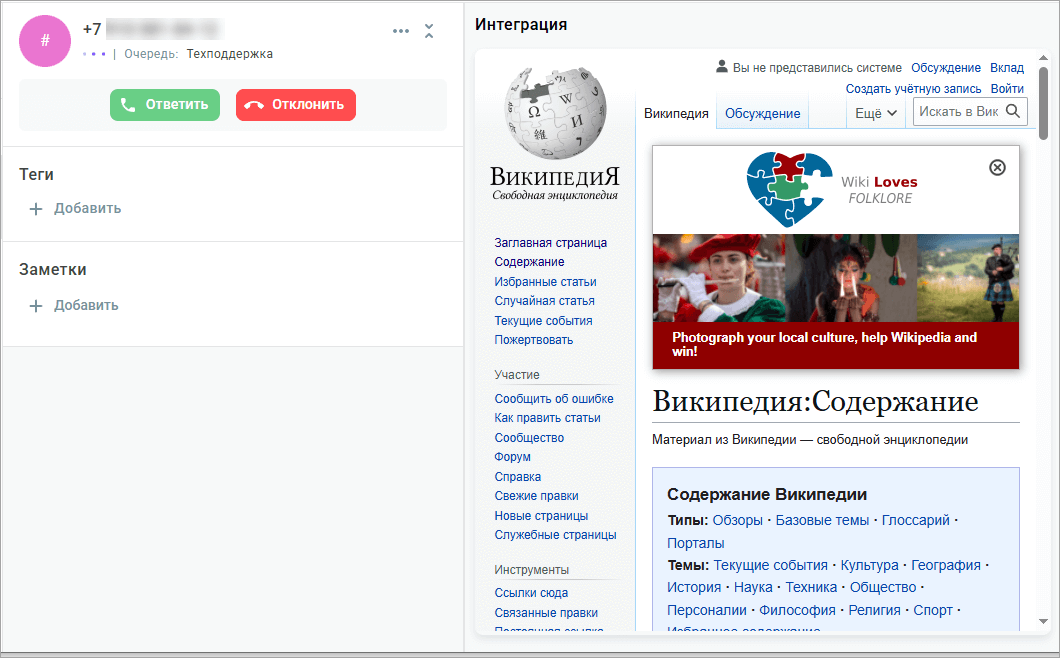Image resolution: width=1060 pixels, height=658 pixels.
Task: Click the Wiki Loves Folklore heart puzzle logo
Action: [x=789, y=190]
